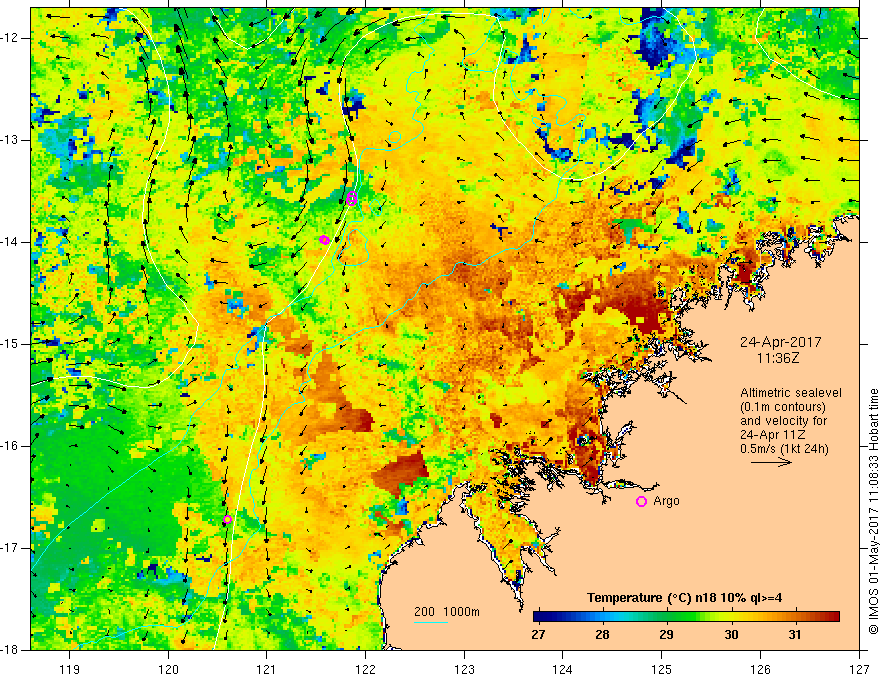This screenshot has width=880, height=680.
Task: Click the latitude label '-13'
Action: pos(11,140)
